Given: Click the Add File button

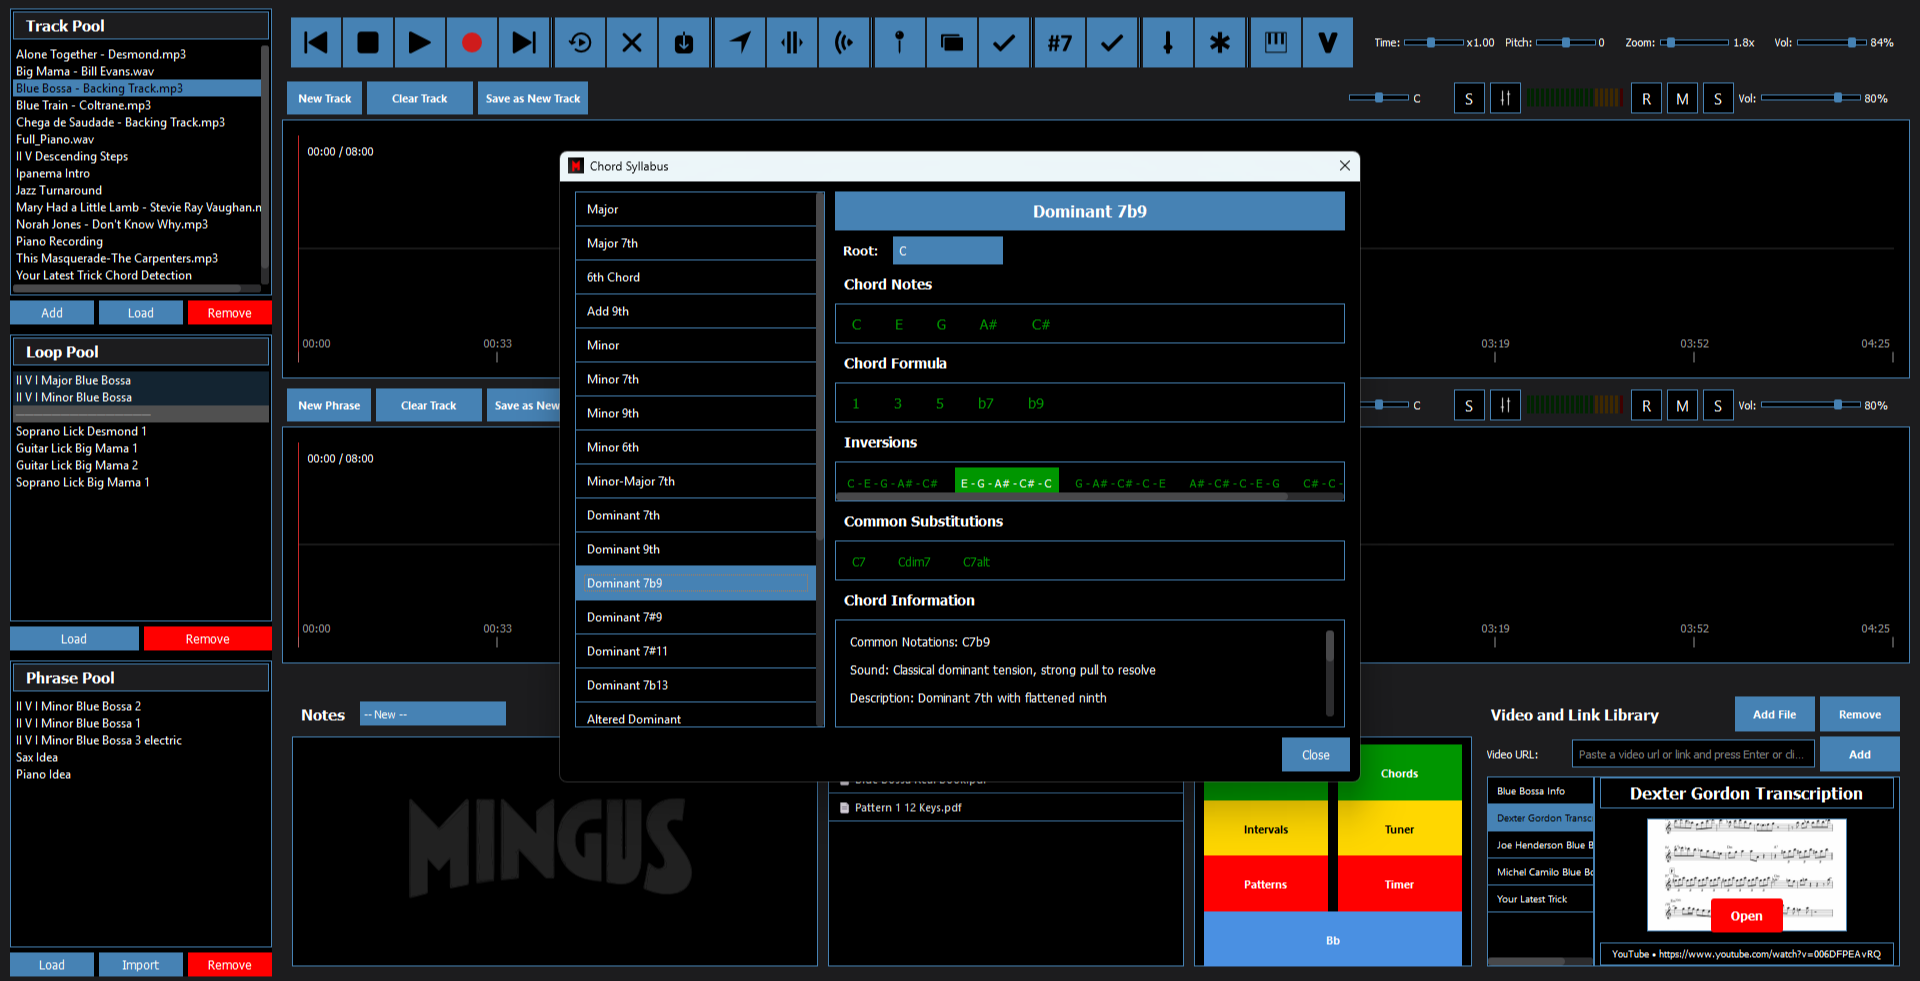Looking at the screenshot, I should pyautogui.click(x=1774, y=714).
